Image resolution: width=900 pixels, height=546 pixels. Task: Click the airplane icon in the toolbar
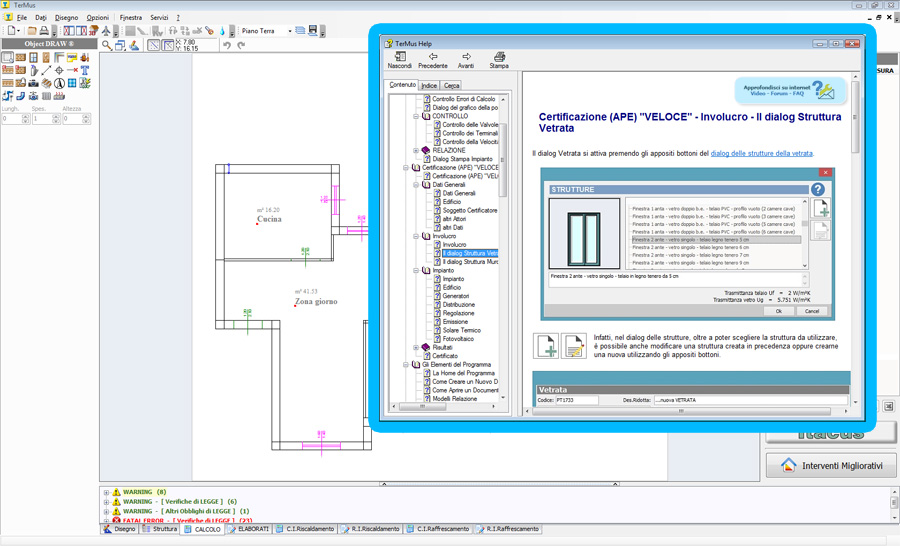tap(106, 30)
